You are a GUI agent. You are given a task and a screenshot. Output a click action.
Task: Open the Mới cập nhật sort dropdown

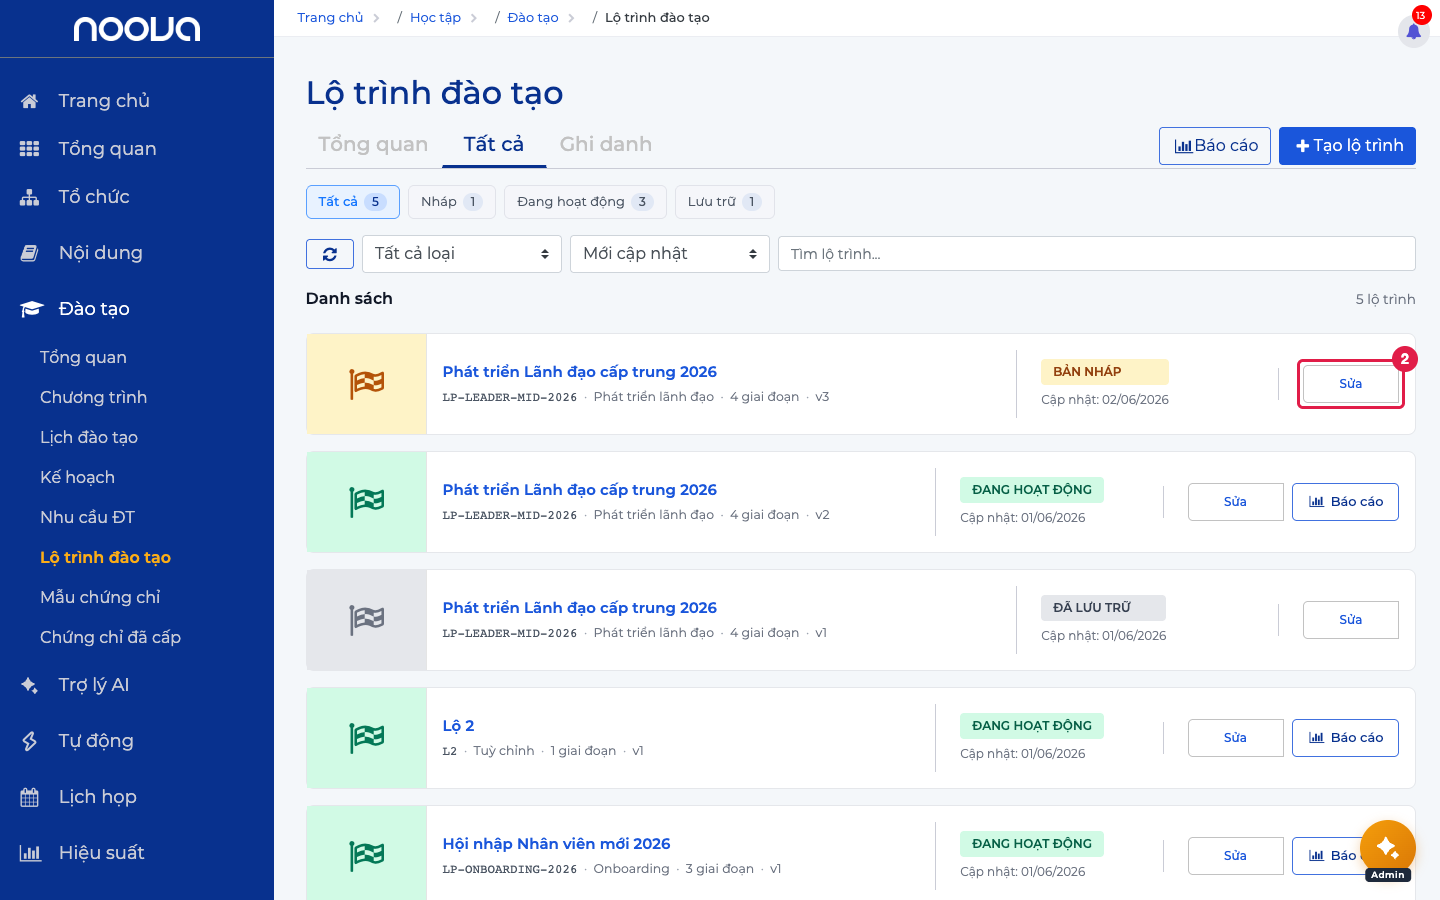pos(670,254)
